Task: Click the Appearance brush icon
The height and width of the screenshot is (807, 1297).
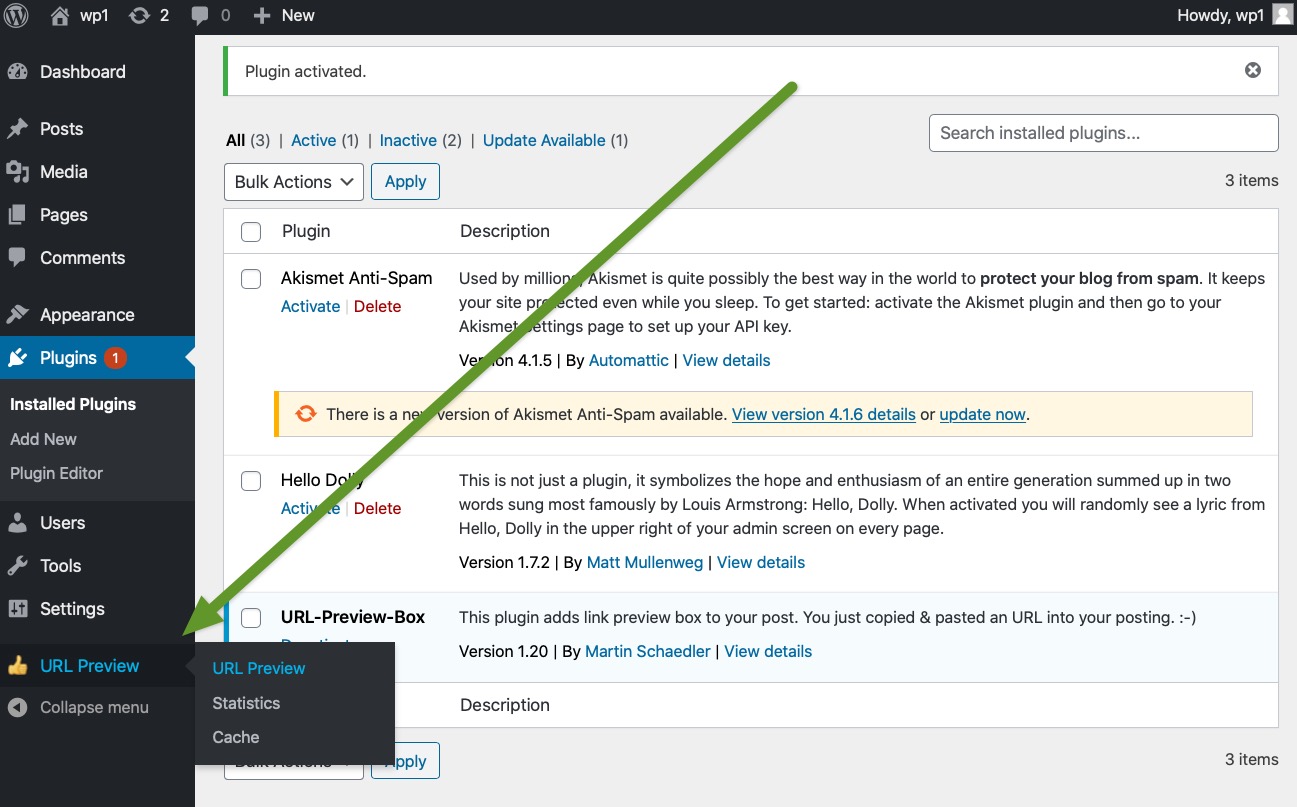Action: click(x=17, y=315)
